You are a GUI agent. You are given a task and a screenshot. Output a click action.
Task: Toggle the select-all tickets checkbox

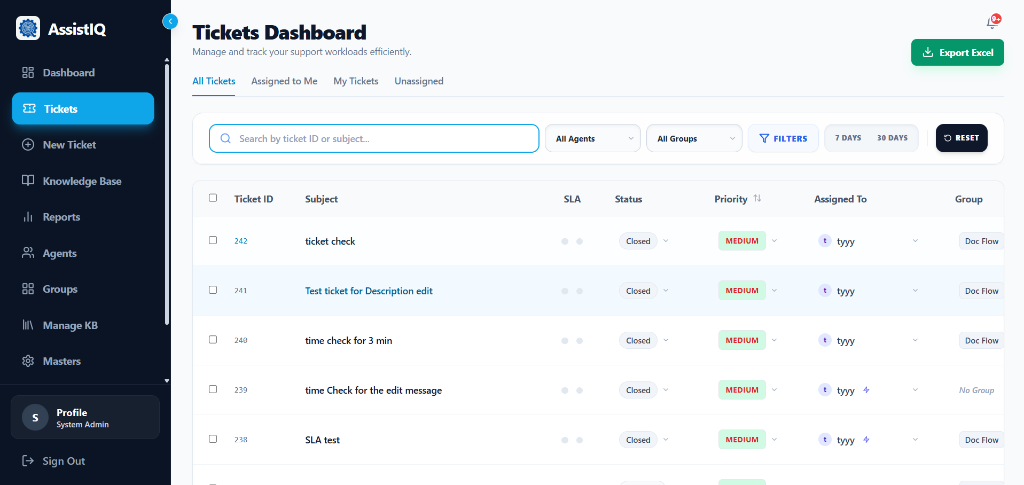click(213, 198)
